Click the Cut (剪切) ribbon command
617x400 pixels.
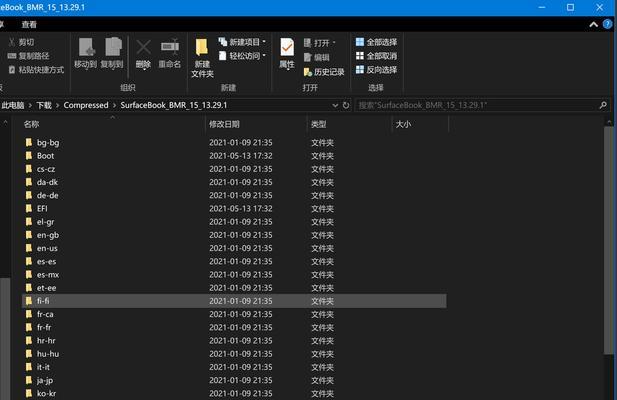(x=22, y=42)
